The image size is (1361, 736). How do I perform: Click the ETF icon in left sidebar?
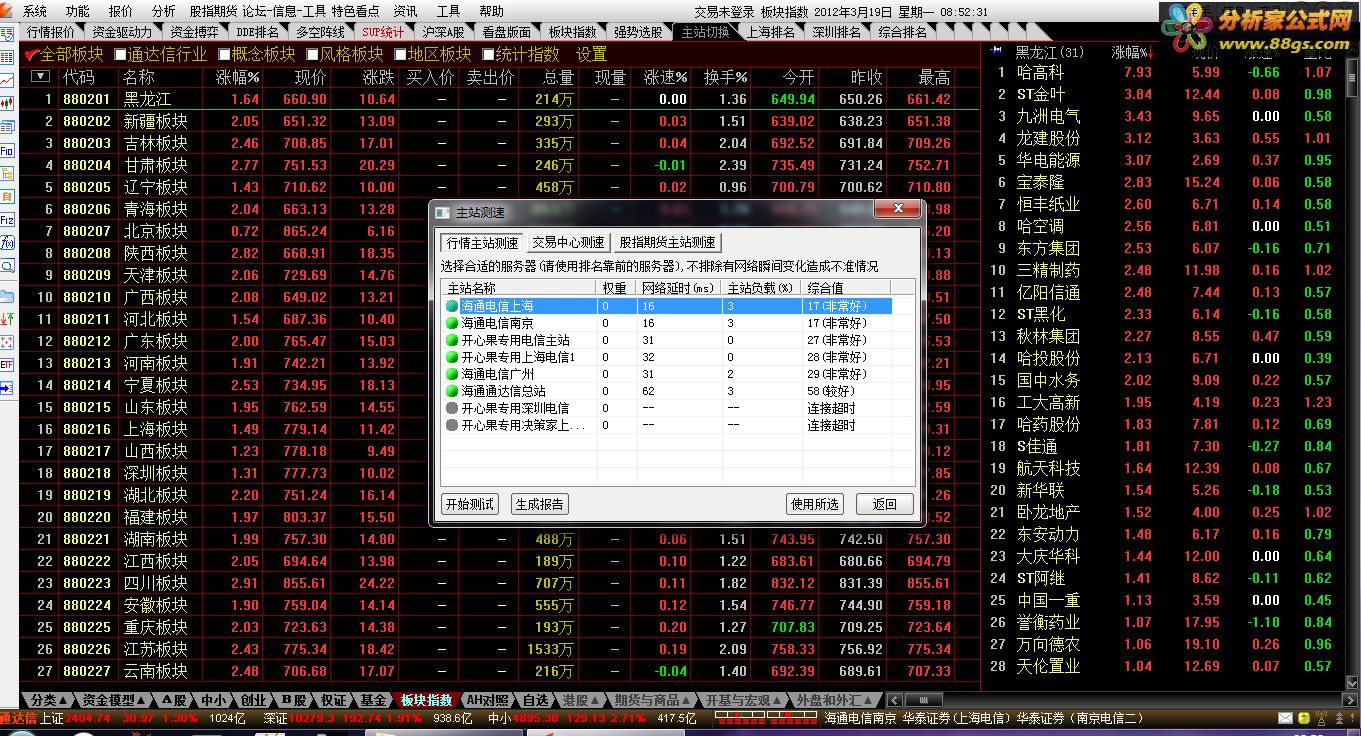[x=7, y=365]
